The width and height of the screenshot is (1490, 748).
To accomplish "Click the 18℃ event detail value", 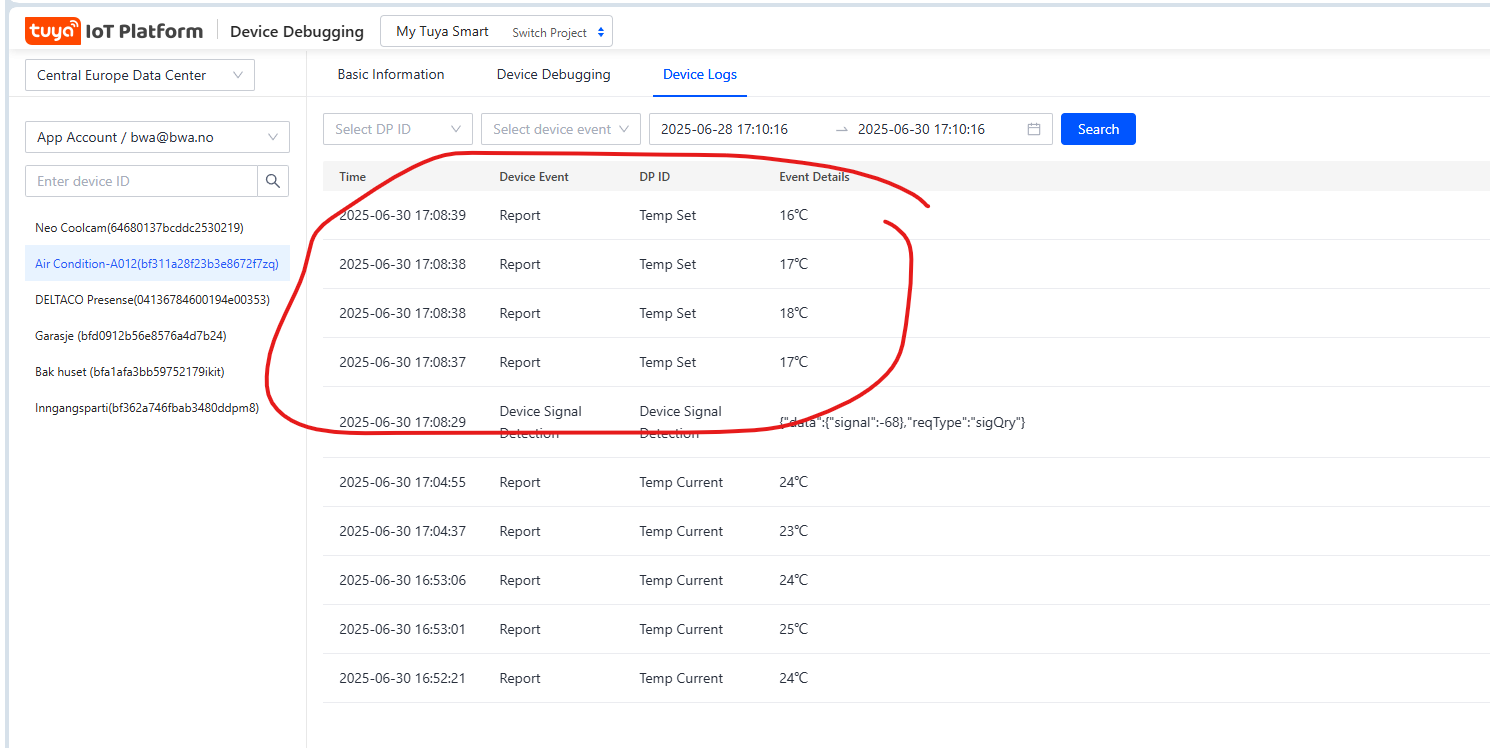I will 794,313.
